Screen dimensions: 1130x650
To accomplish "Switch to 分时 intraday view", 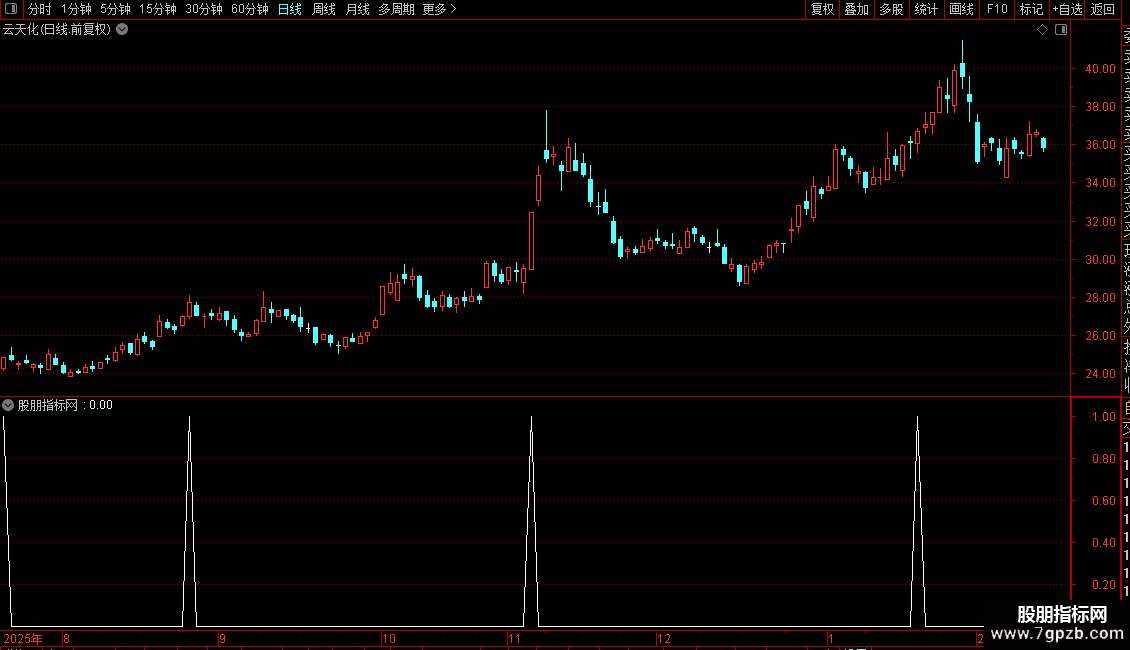I will tap(40, 9).
